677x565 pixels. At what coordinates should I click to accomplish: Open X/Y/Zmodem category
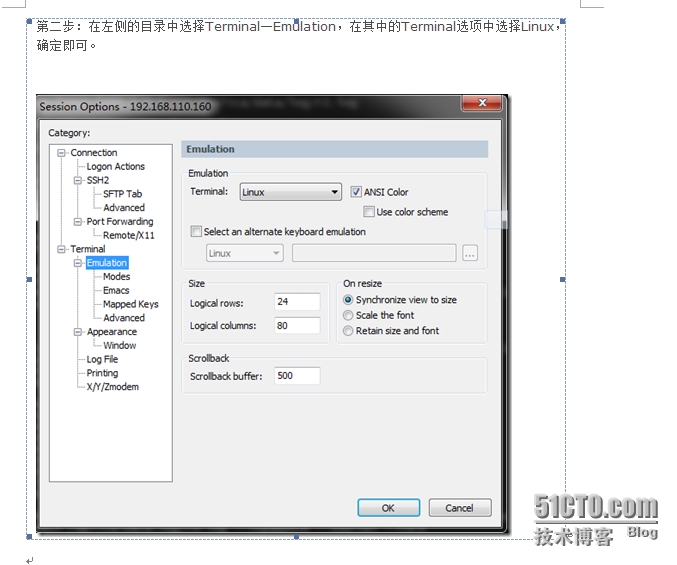[112, 387]
